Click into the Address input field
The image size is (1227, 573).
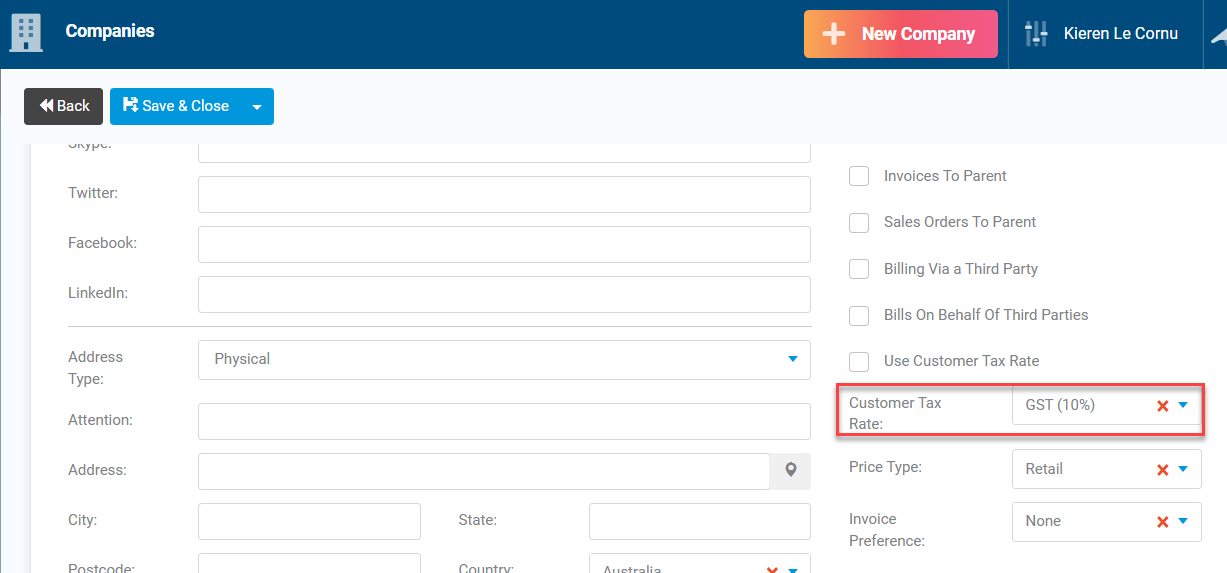(x=484, y=471)
